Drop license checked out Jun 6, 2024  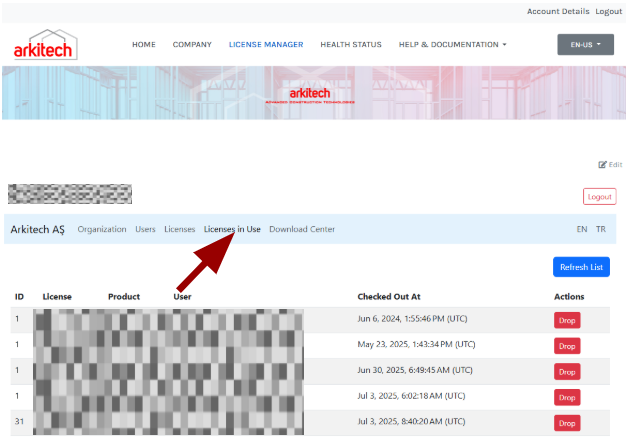567,320
